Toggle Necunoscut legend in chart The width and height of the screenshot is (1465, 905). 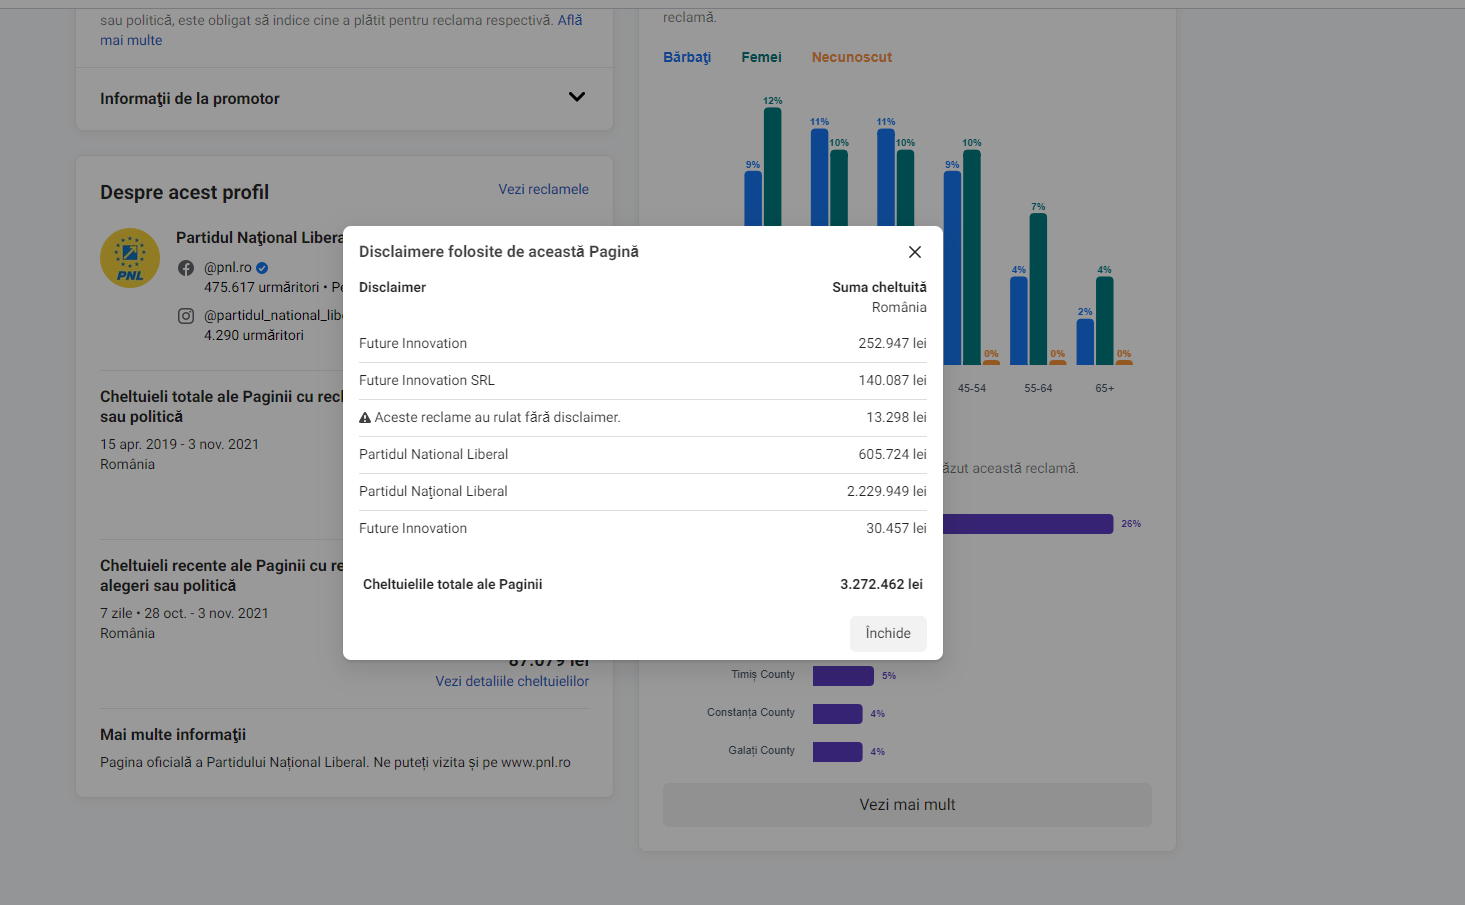(851, 57)
